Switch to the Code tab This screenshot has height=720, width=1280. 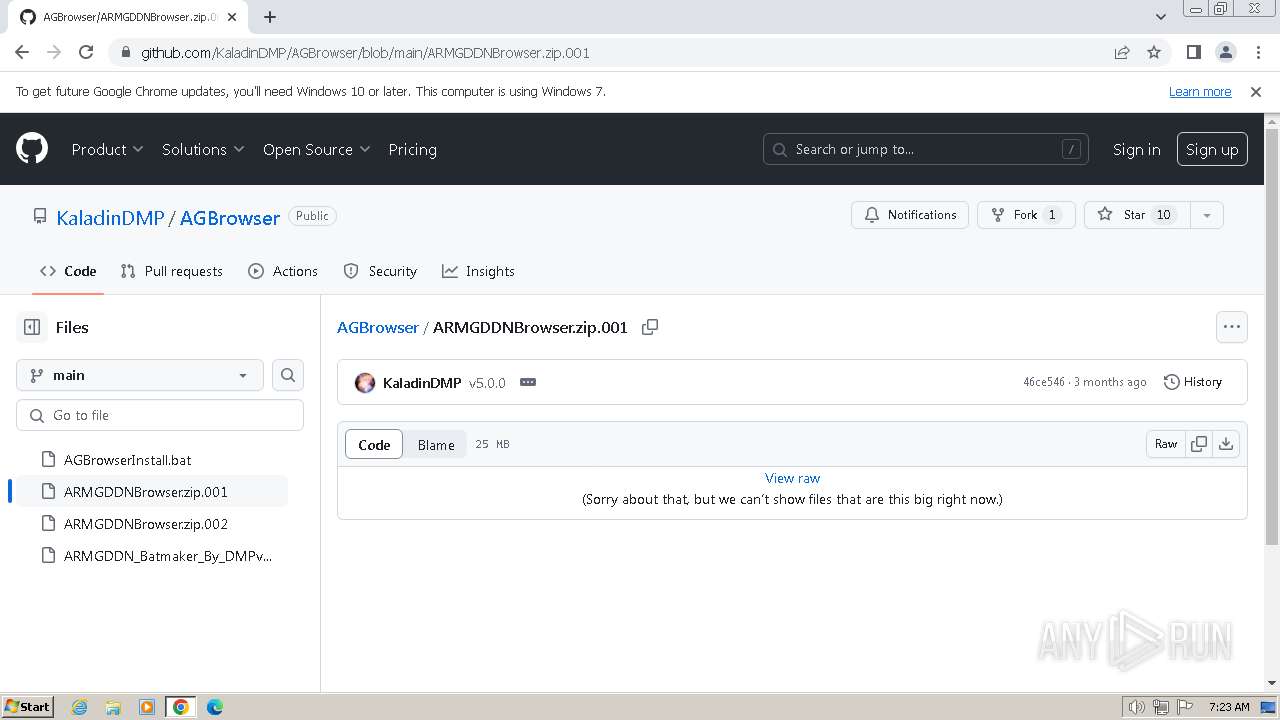tap(68, 271)
